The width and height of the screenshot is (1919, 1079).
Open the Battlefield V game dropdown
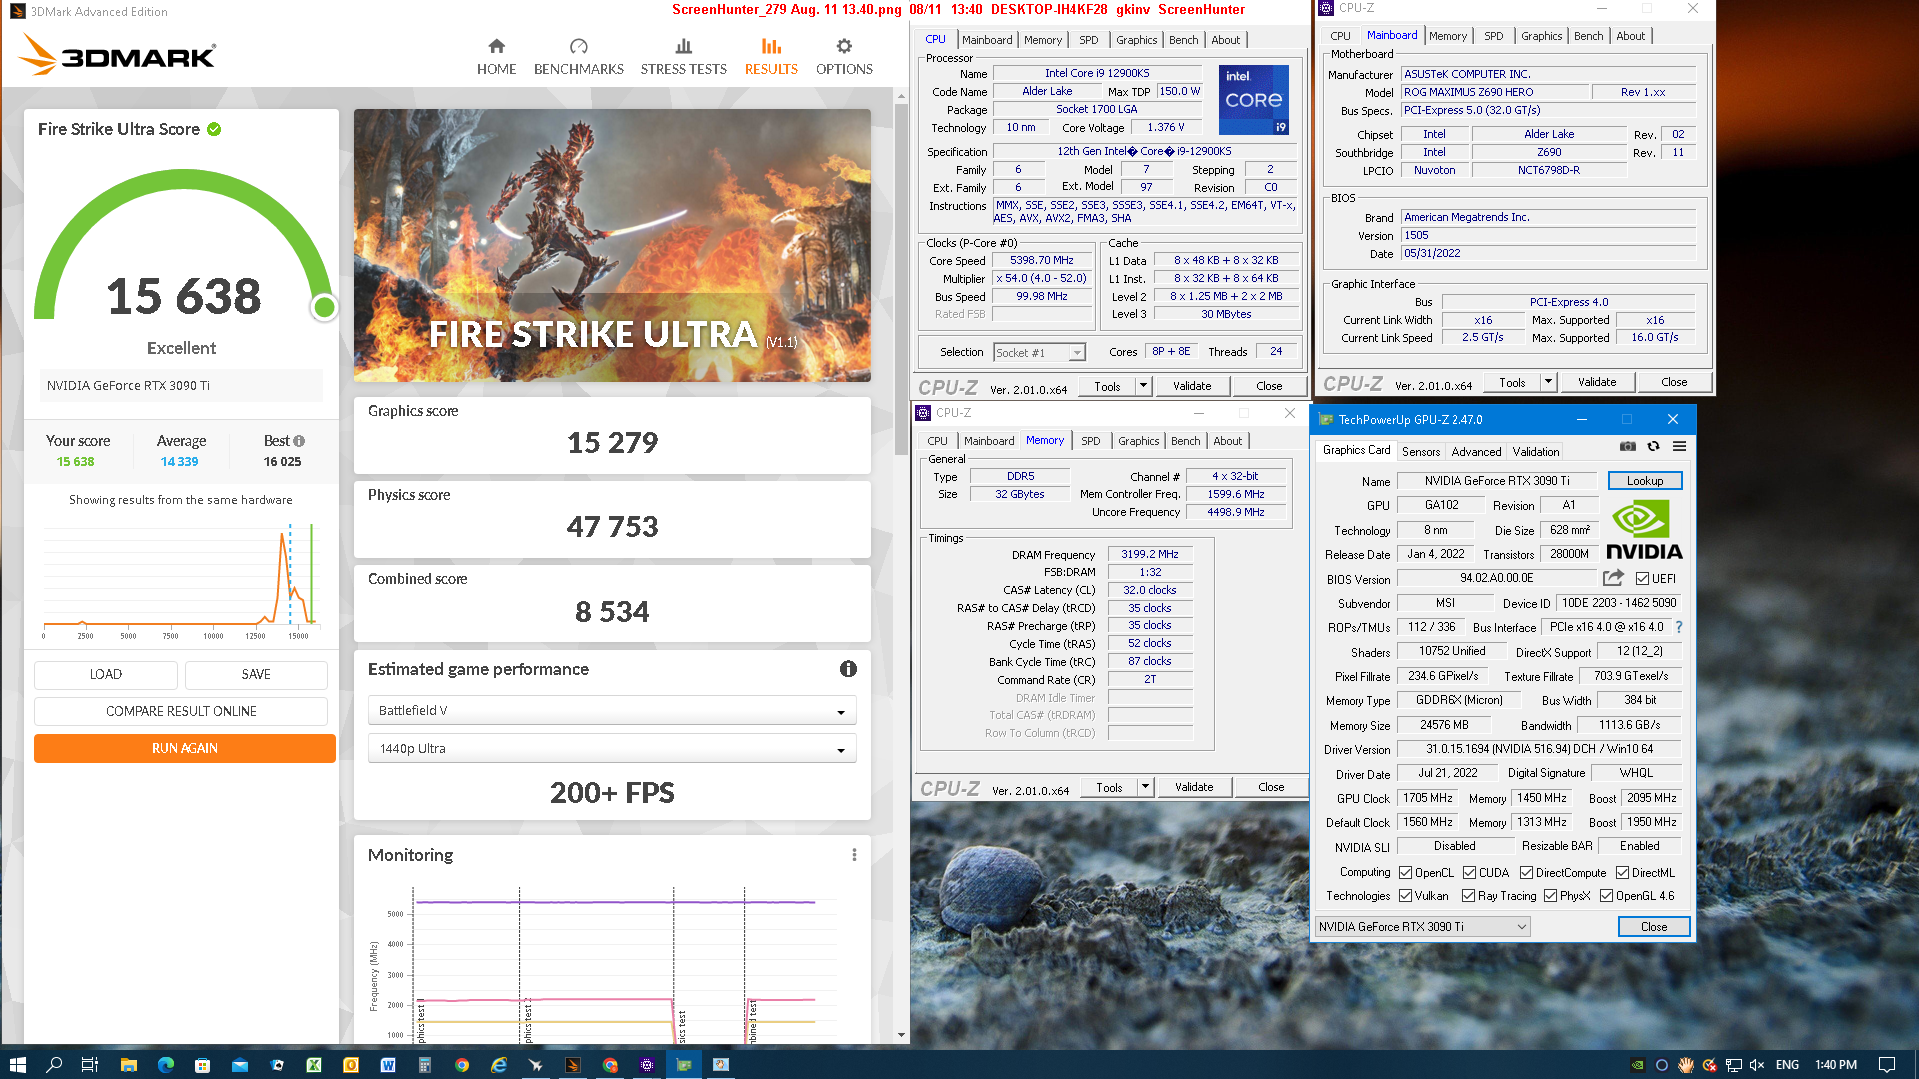click(x=612, y=711)
